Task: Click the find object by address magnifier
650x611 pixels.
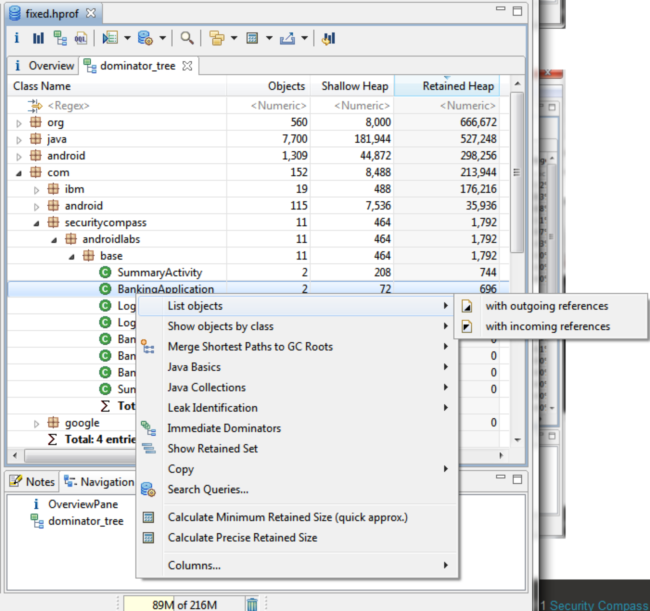Action: [187, 38]
